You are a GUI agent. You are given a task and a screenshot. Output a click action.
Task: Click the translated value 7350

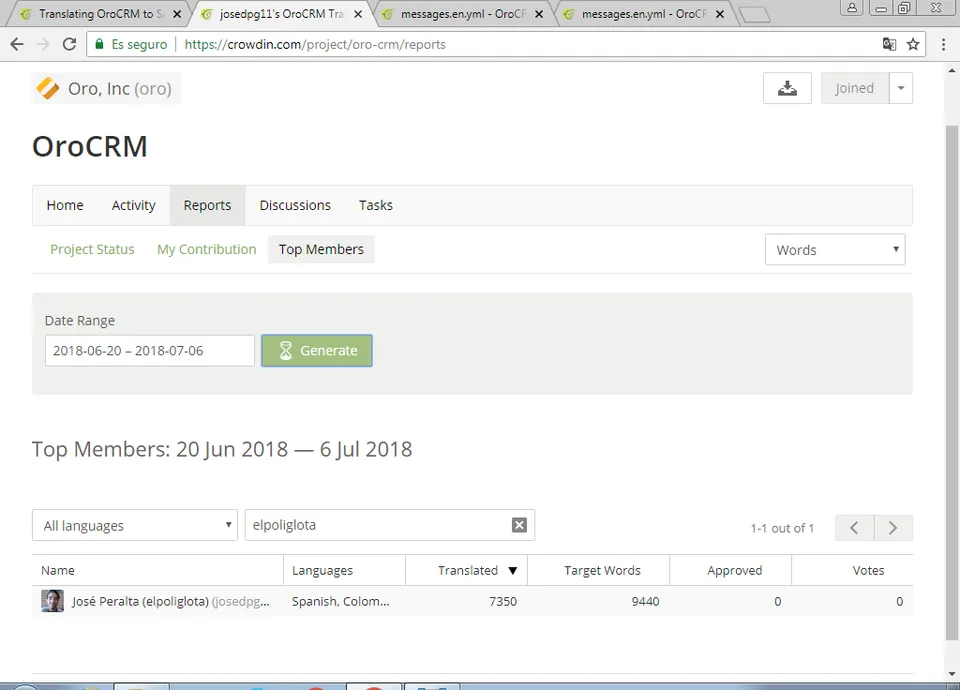[x=503, y=601]
